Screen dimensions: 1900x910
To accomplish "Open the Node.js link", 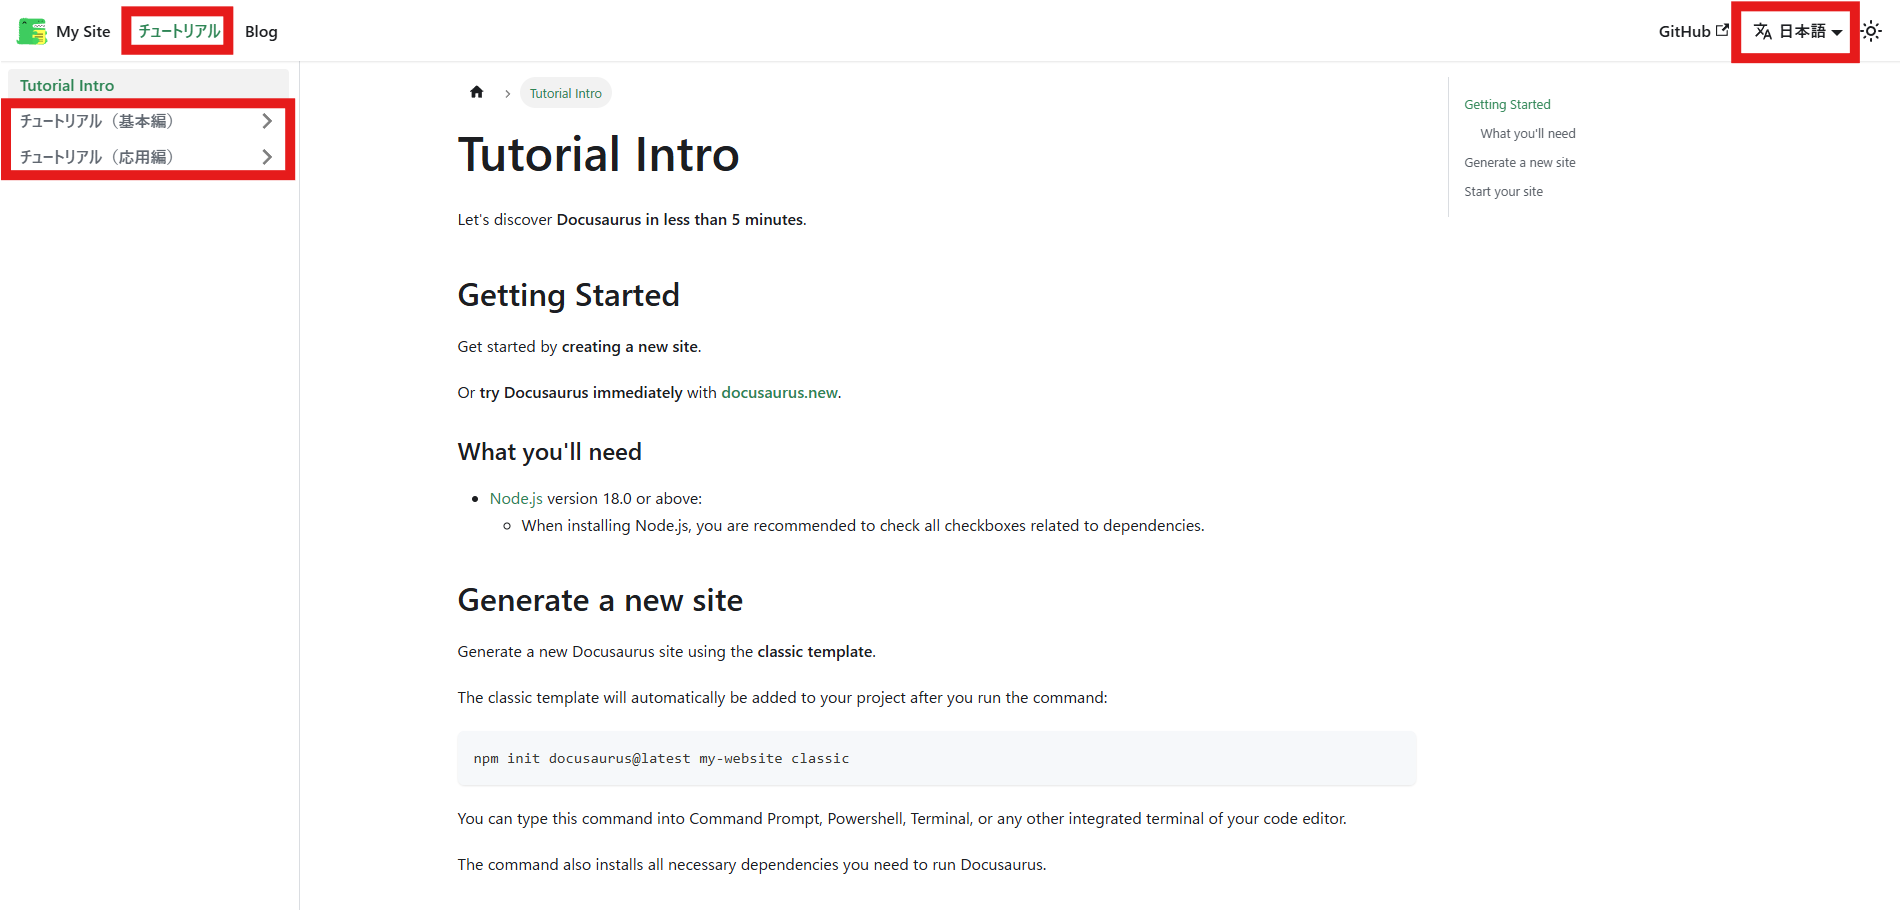I will [516, 498].
